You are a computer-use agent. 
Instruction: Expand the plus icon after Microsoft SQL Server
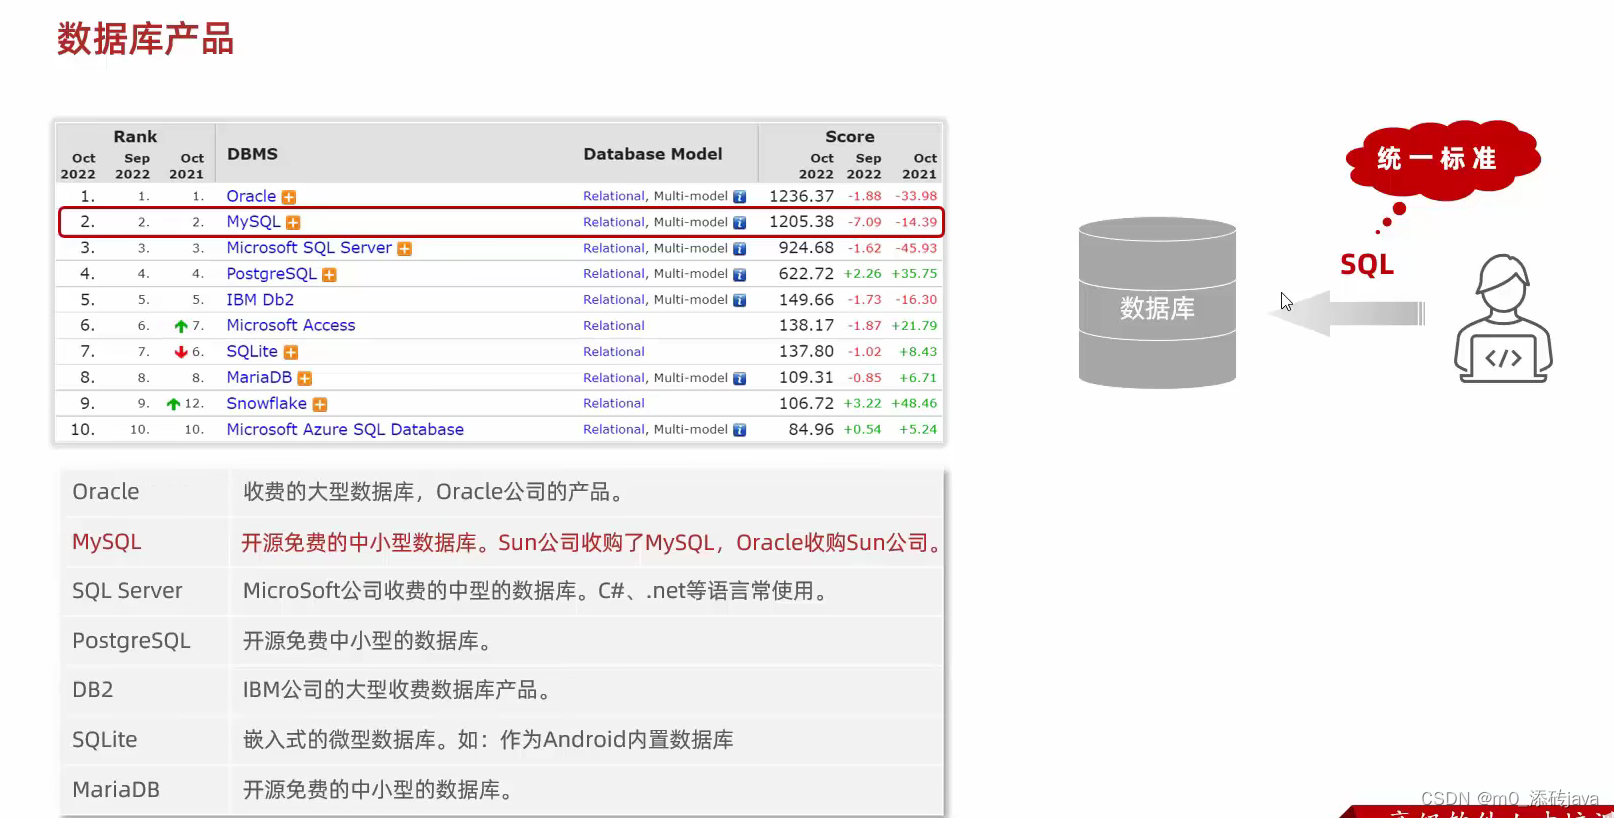pos(404,249)
